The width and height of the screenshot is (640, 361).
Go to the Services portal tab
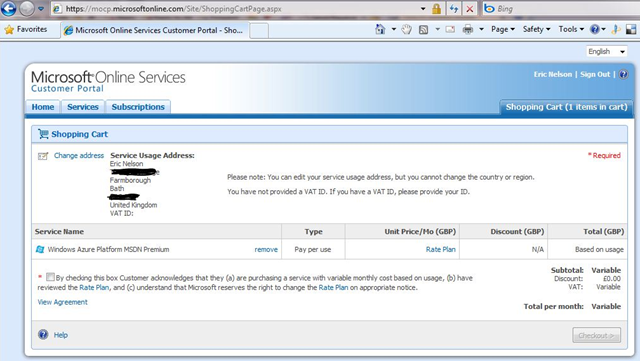click(83, 107)
